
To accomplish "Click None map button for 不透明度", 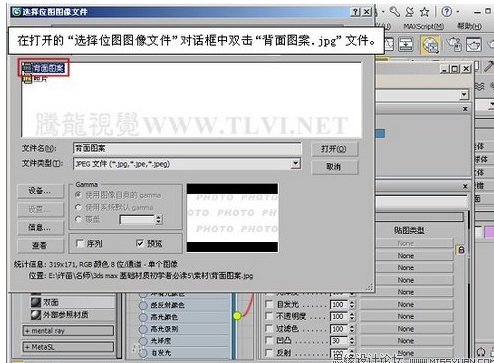I will [406, 316].
